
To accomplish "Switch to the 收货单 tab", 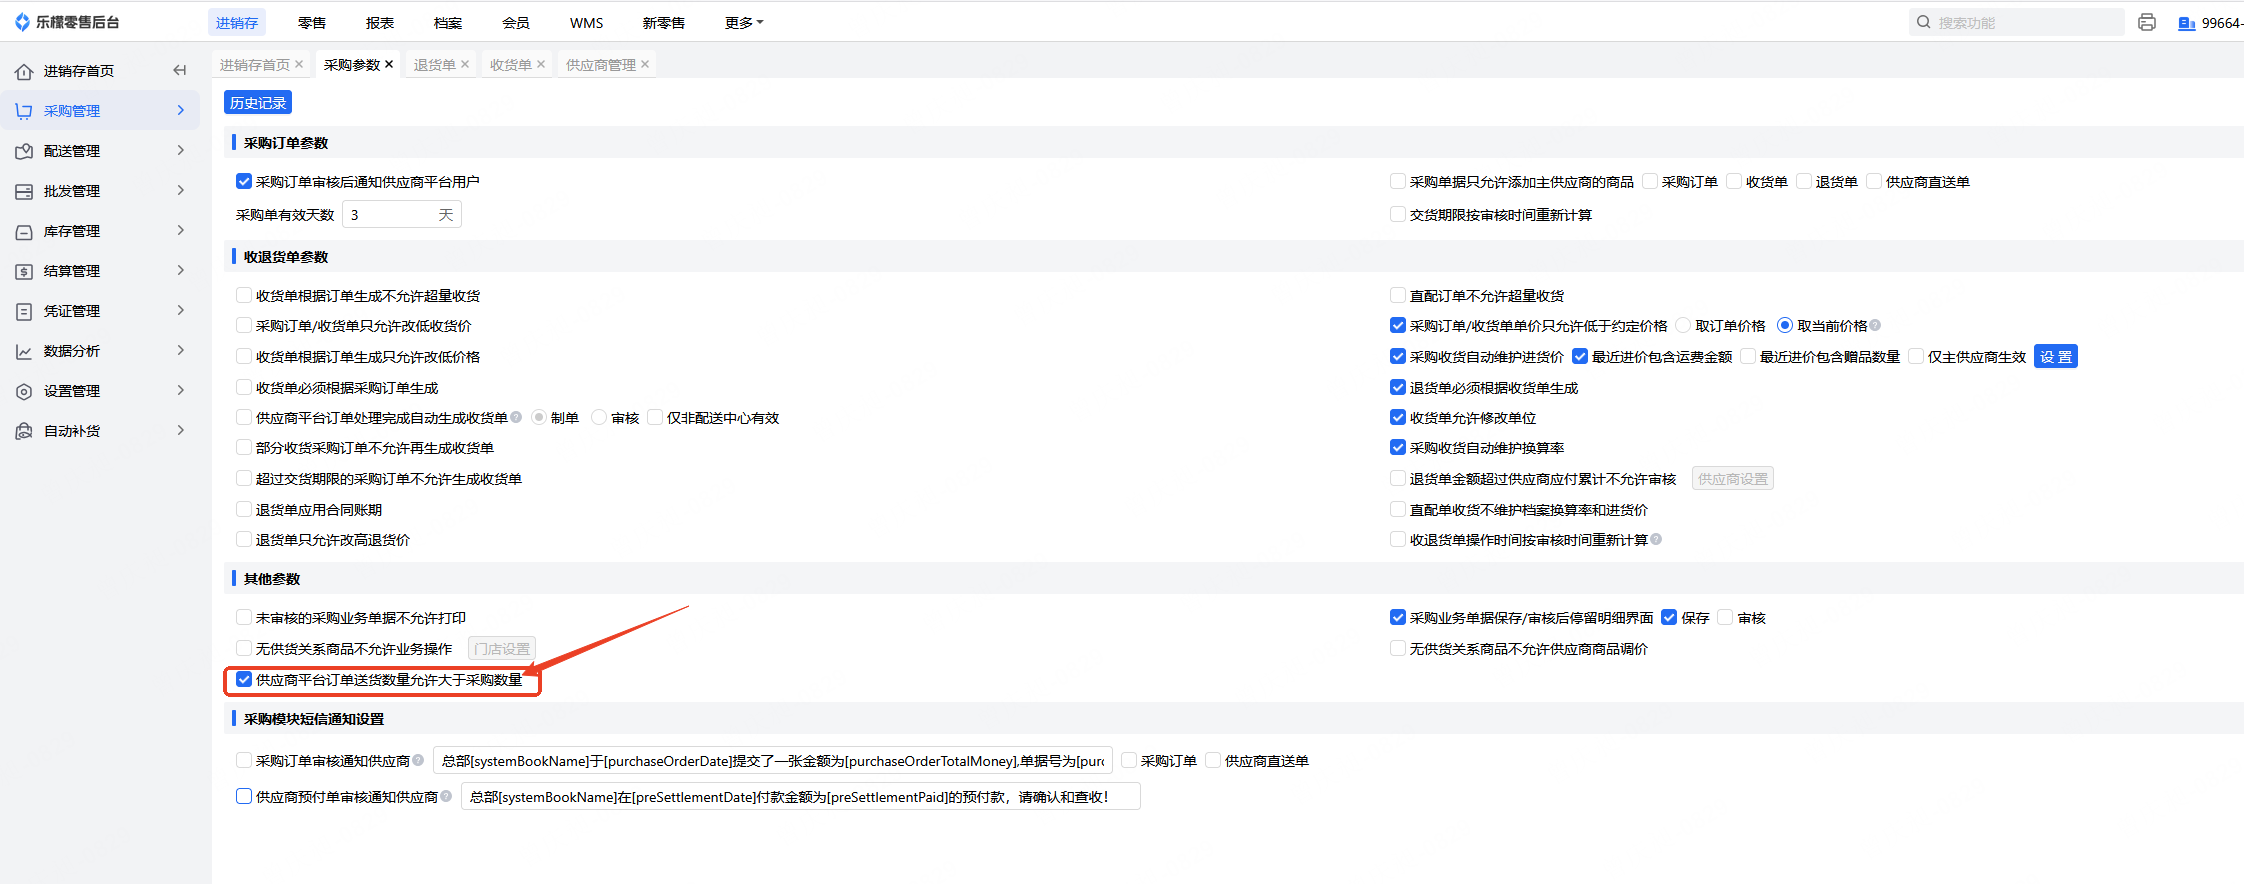I will (x=510, y=65).
